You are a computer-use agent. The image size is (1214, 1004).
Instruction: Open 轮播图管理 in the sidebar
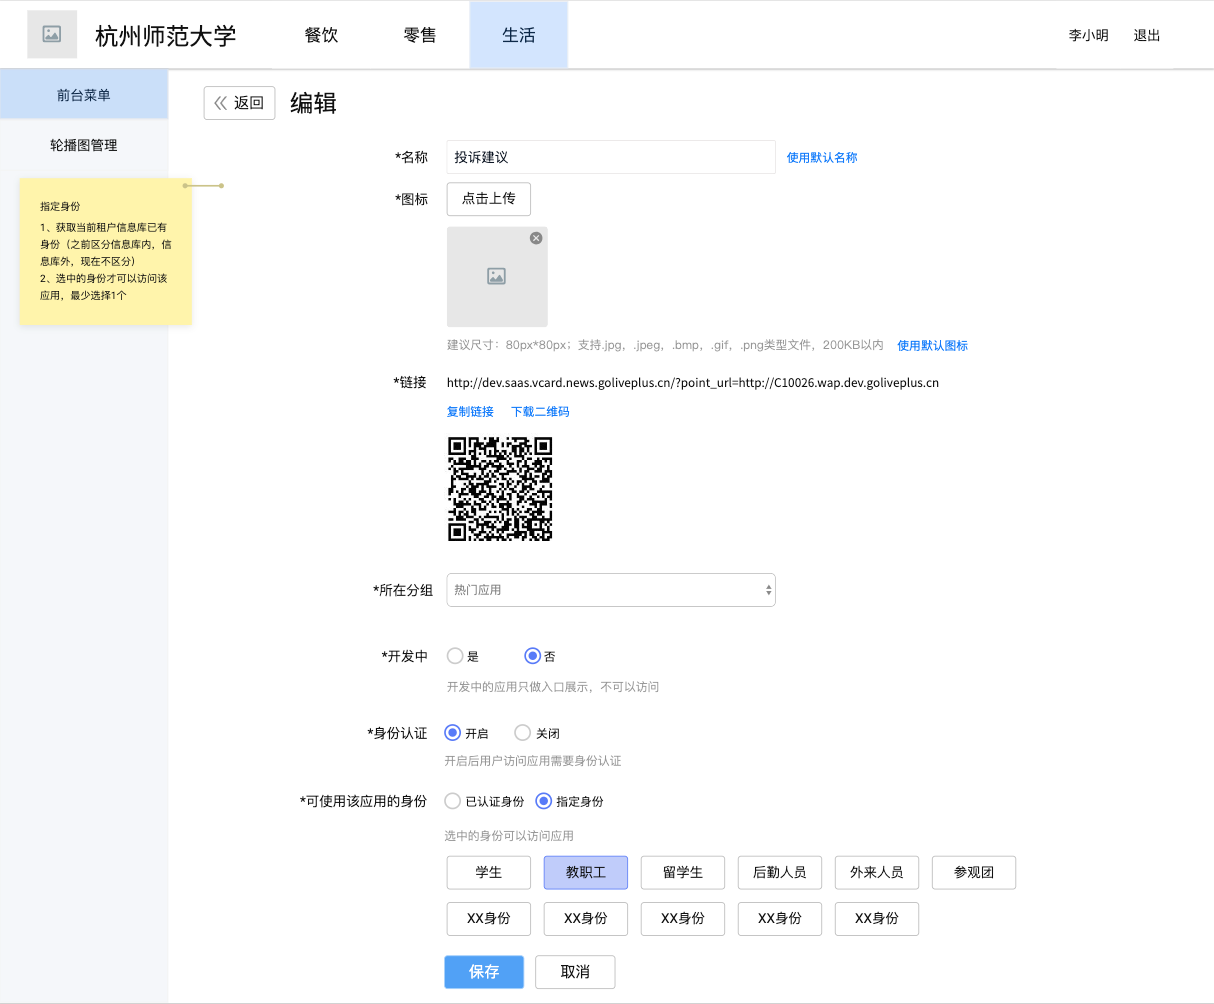(x=84, y=145)
